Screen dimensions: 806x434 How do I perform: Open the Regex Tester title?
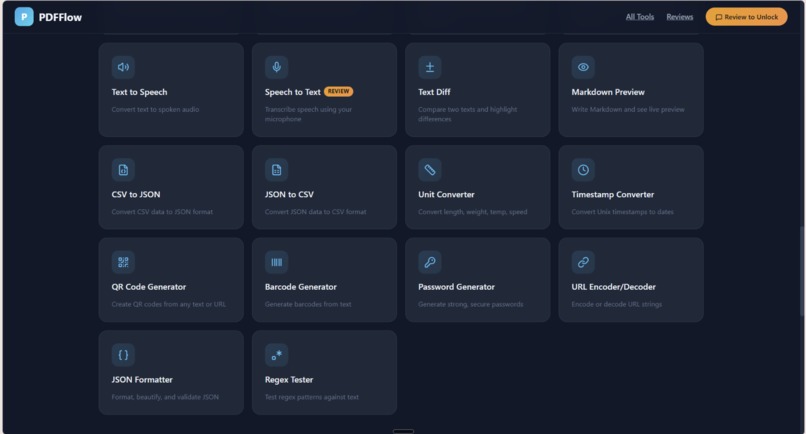(x=289, y=379)
